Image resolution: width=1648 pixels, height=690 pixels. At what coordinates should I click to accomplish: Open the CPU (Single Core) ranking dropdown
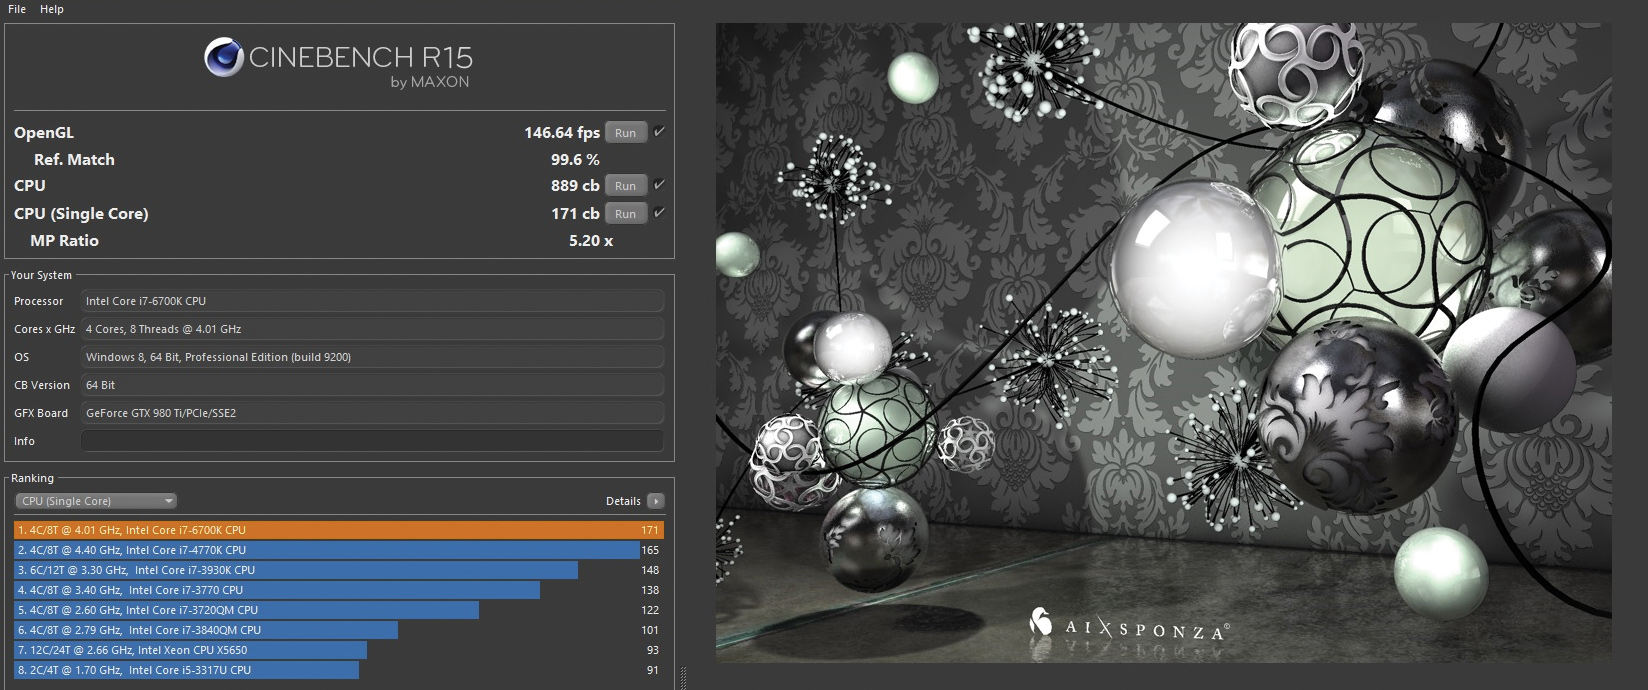[96, 501]
